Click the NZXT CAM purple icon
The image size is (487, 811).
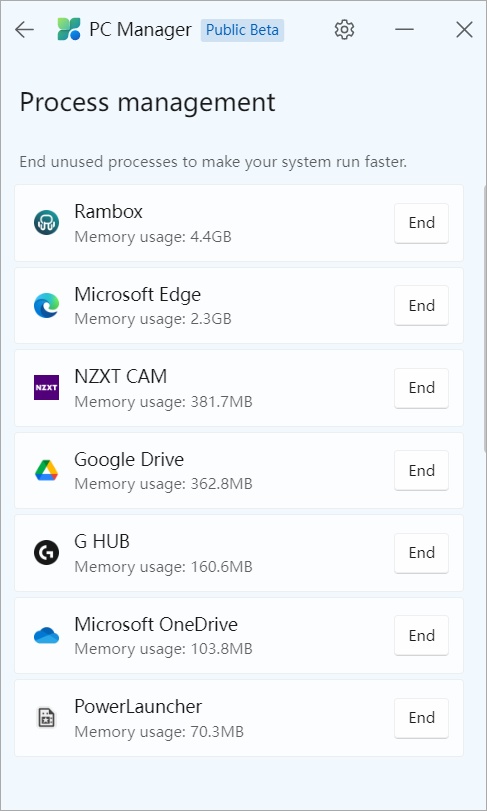47,387
